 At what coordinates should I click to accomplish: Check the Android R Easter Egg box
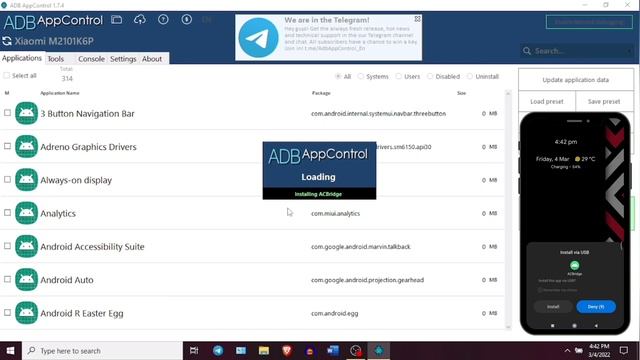[7, 312]
